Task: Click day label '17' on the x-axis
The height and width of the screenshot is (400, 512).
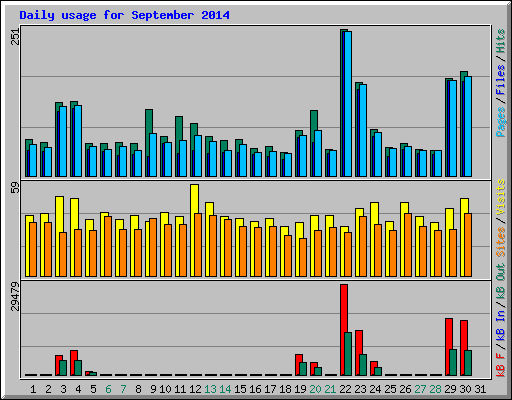Action: point(270,389)
